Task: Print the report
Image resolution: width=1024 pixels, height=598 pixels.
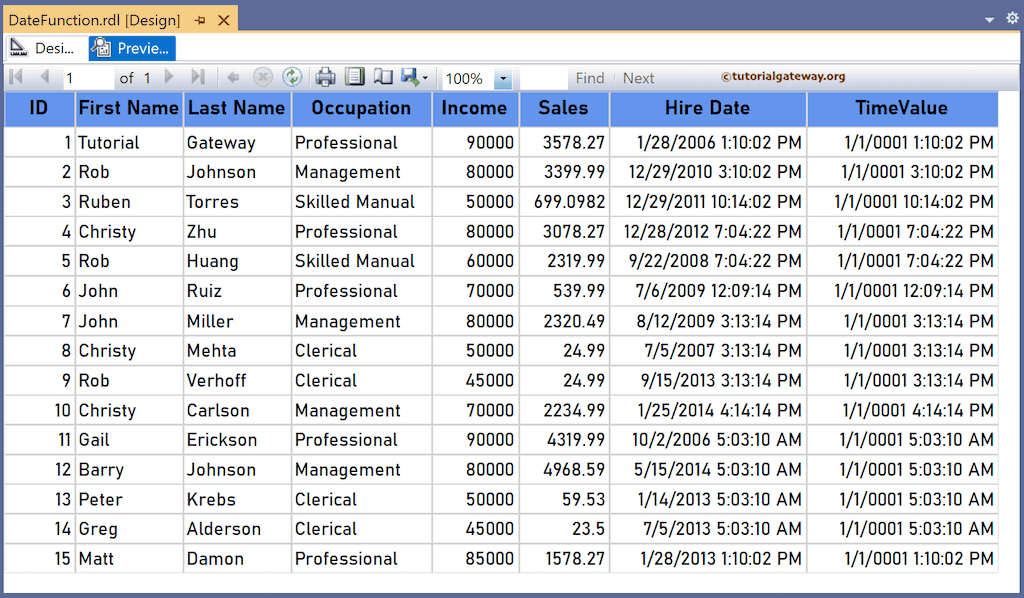Action: point(326,77)
